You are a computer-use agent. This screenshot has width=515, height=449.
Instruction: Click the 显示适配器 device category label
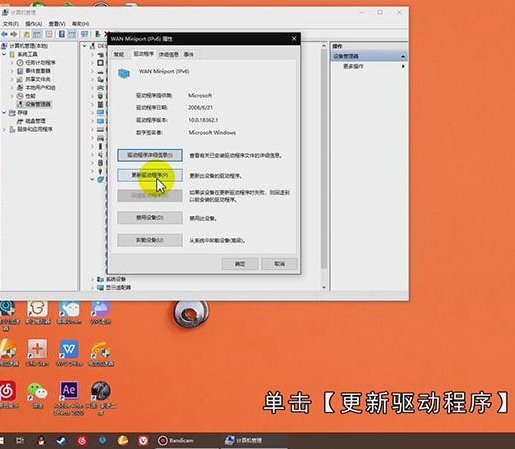point(118,287)
